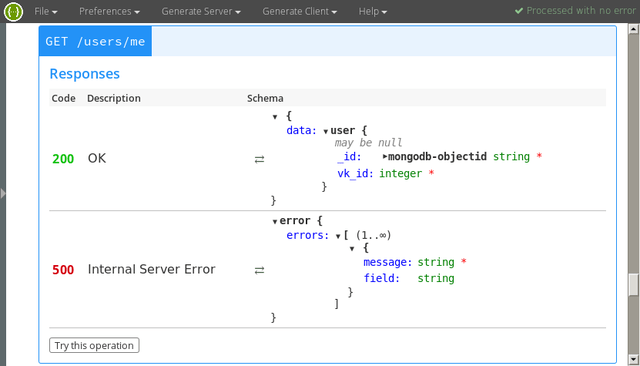Click the vertical scrollbar thumb
The height and width of the screenshot is (366, 640).
[x=633, y=284]
